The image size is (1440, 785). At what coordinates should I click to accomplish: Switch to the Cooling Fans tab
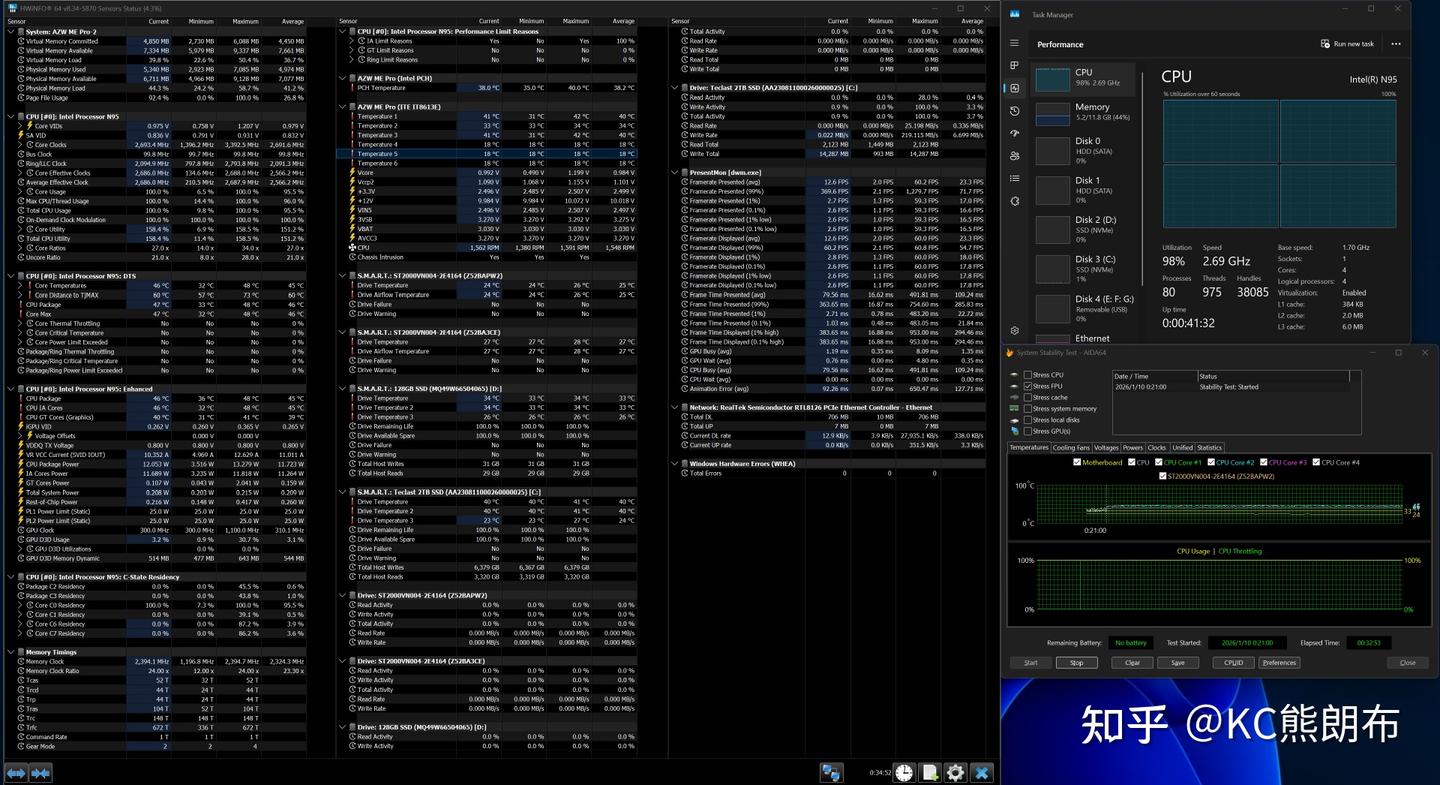[x=1071, y=448]
